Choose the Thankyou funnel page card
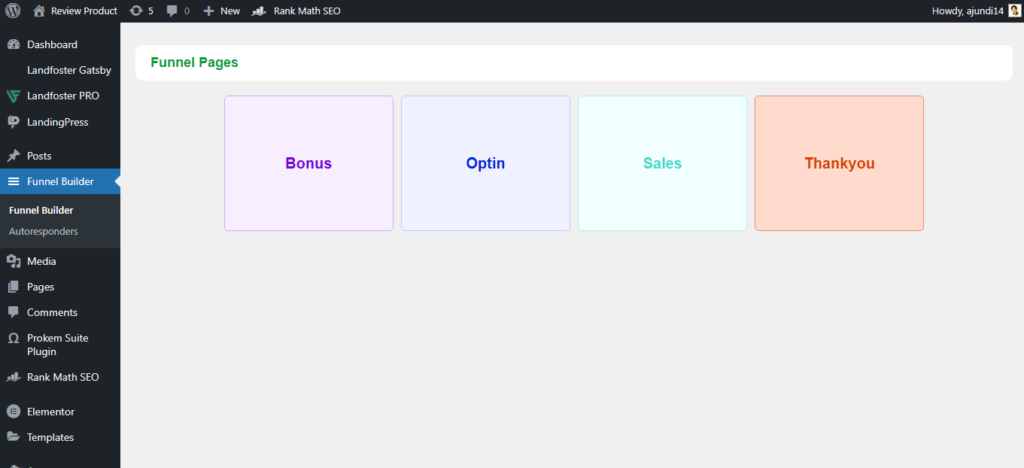1024x468 pixels. pos(839,163)
